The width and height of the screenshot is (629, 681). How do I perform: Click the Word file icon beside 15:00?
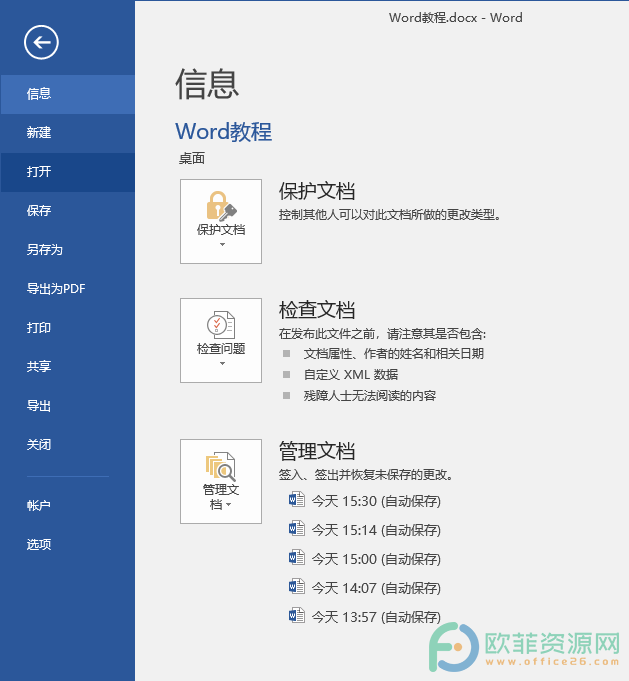(297, 558)
